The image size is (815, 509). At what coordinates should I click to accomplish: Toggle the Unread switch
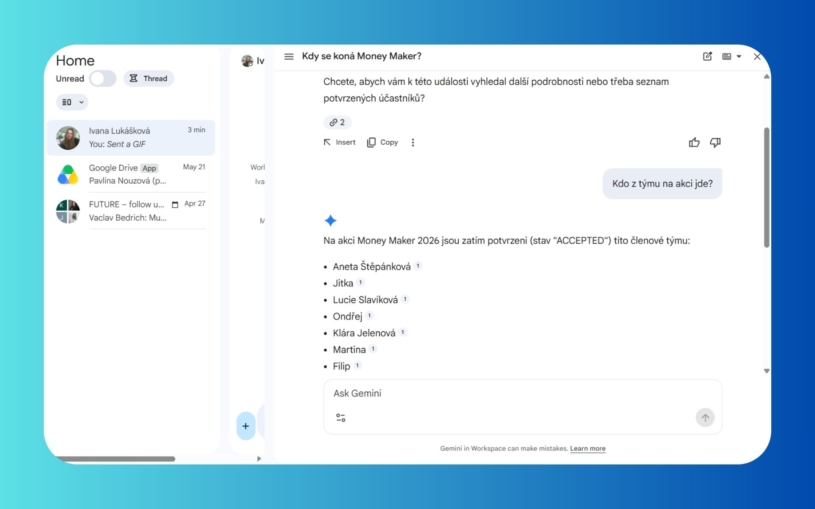[102, 79]
